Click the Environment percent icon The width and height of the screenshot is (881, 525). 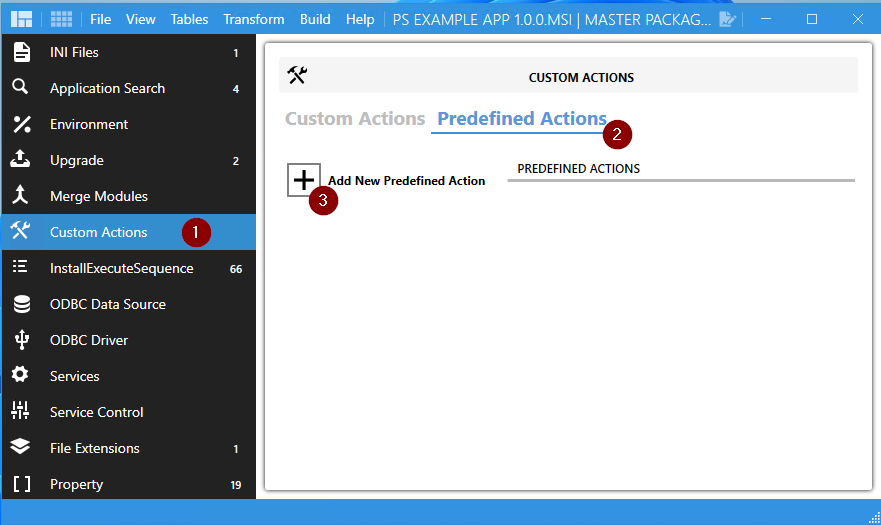[22, 124]
